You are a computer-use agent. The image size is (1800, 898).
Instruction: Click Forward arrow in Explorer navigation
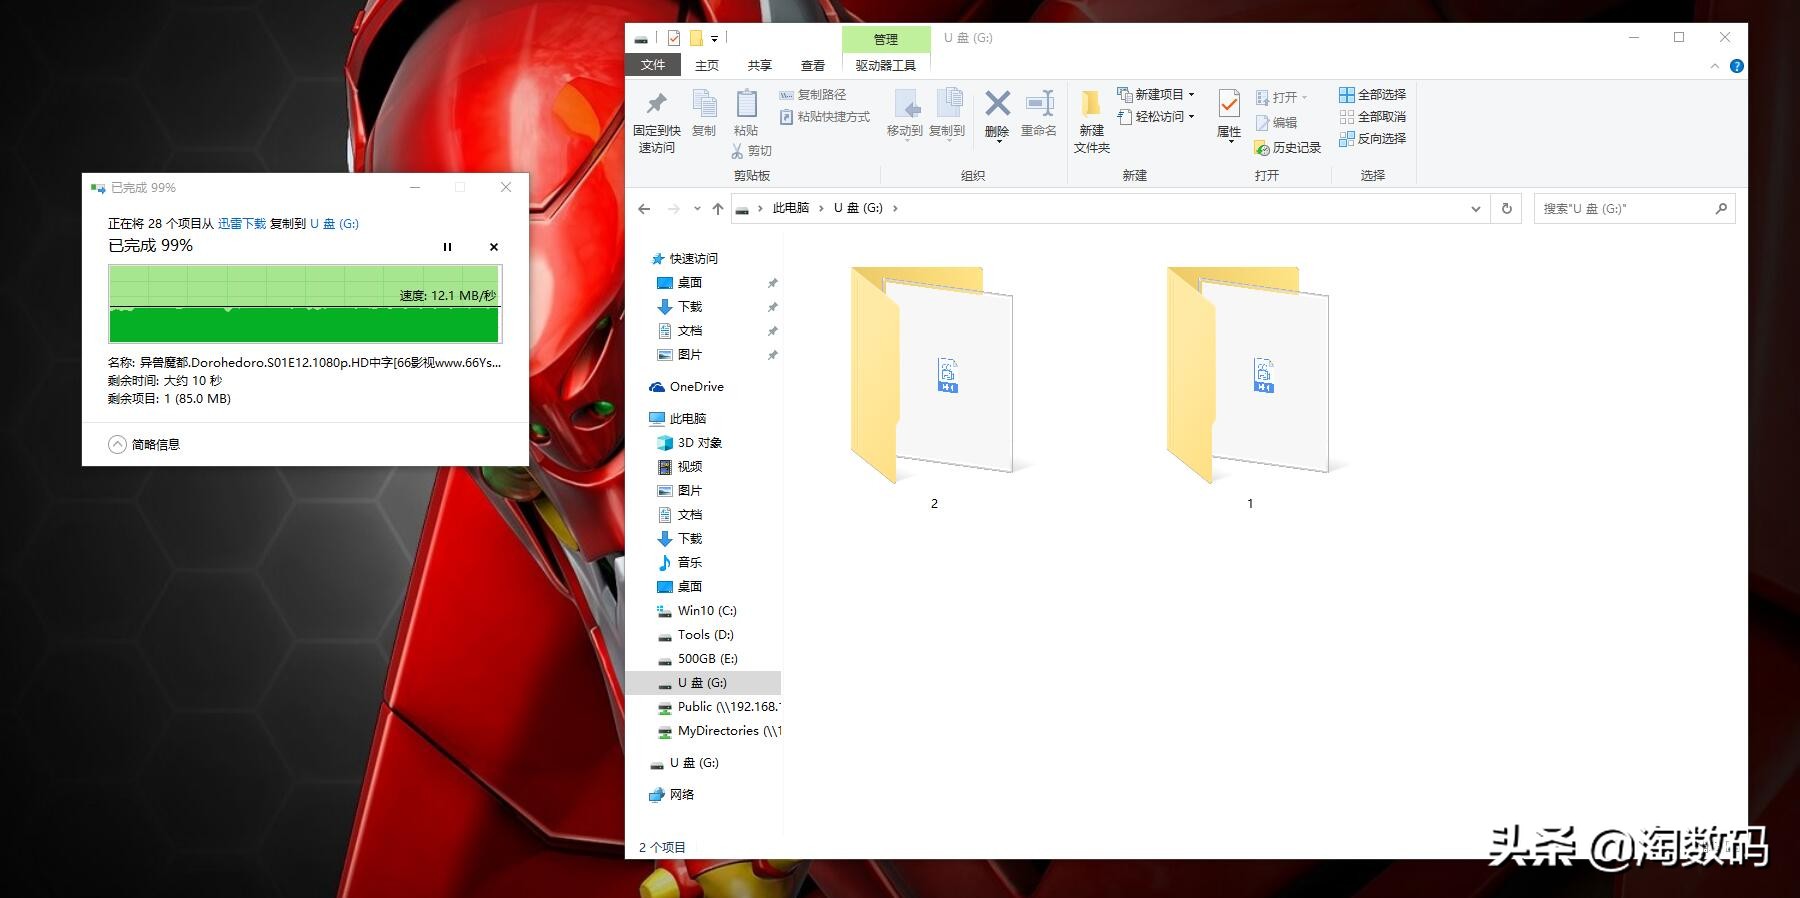click(x=673, y=209)
